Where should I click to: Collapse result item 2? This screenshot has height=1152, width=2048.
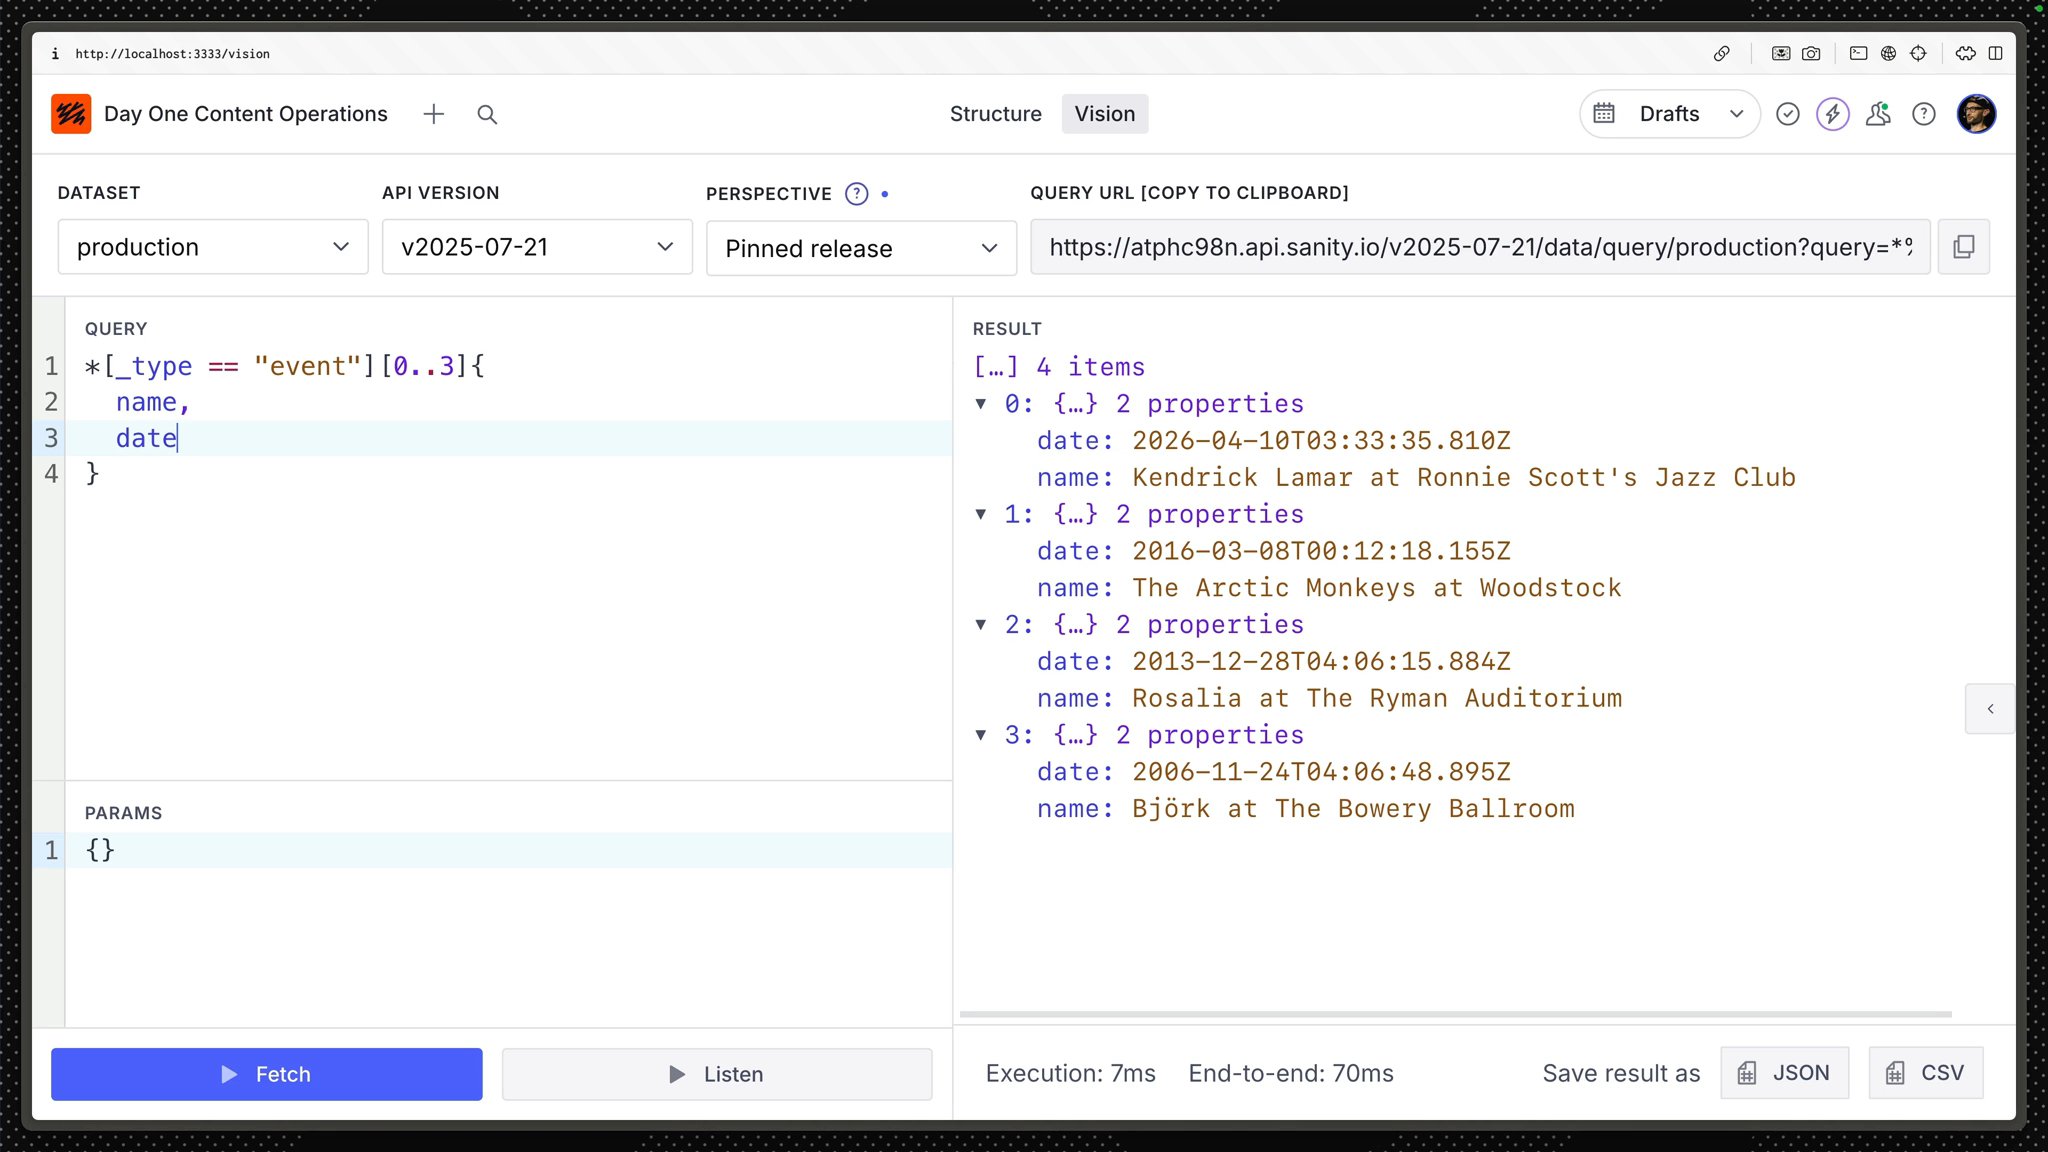tap(981, 625)
